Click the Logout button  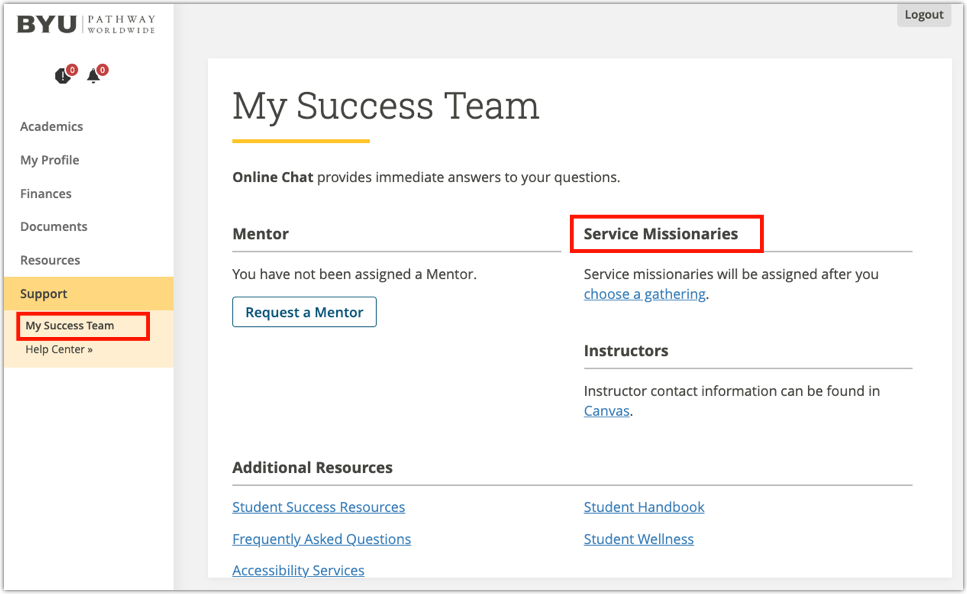(922, 14)
